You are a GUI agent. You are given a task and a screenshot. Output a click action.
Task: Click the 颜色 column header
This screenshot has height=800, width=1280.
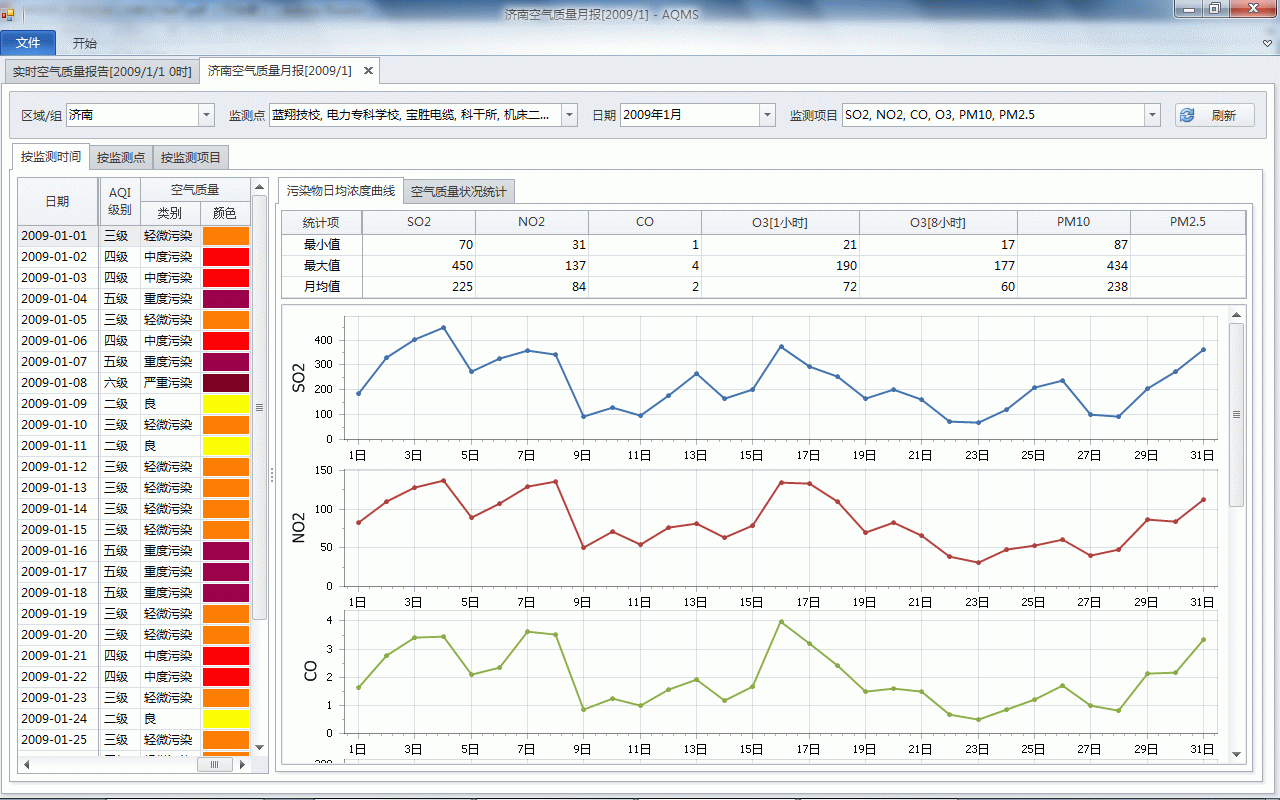(x=225, y=213)
